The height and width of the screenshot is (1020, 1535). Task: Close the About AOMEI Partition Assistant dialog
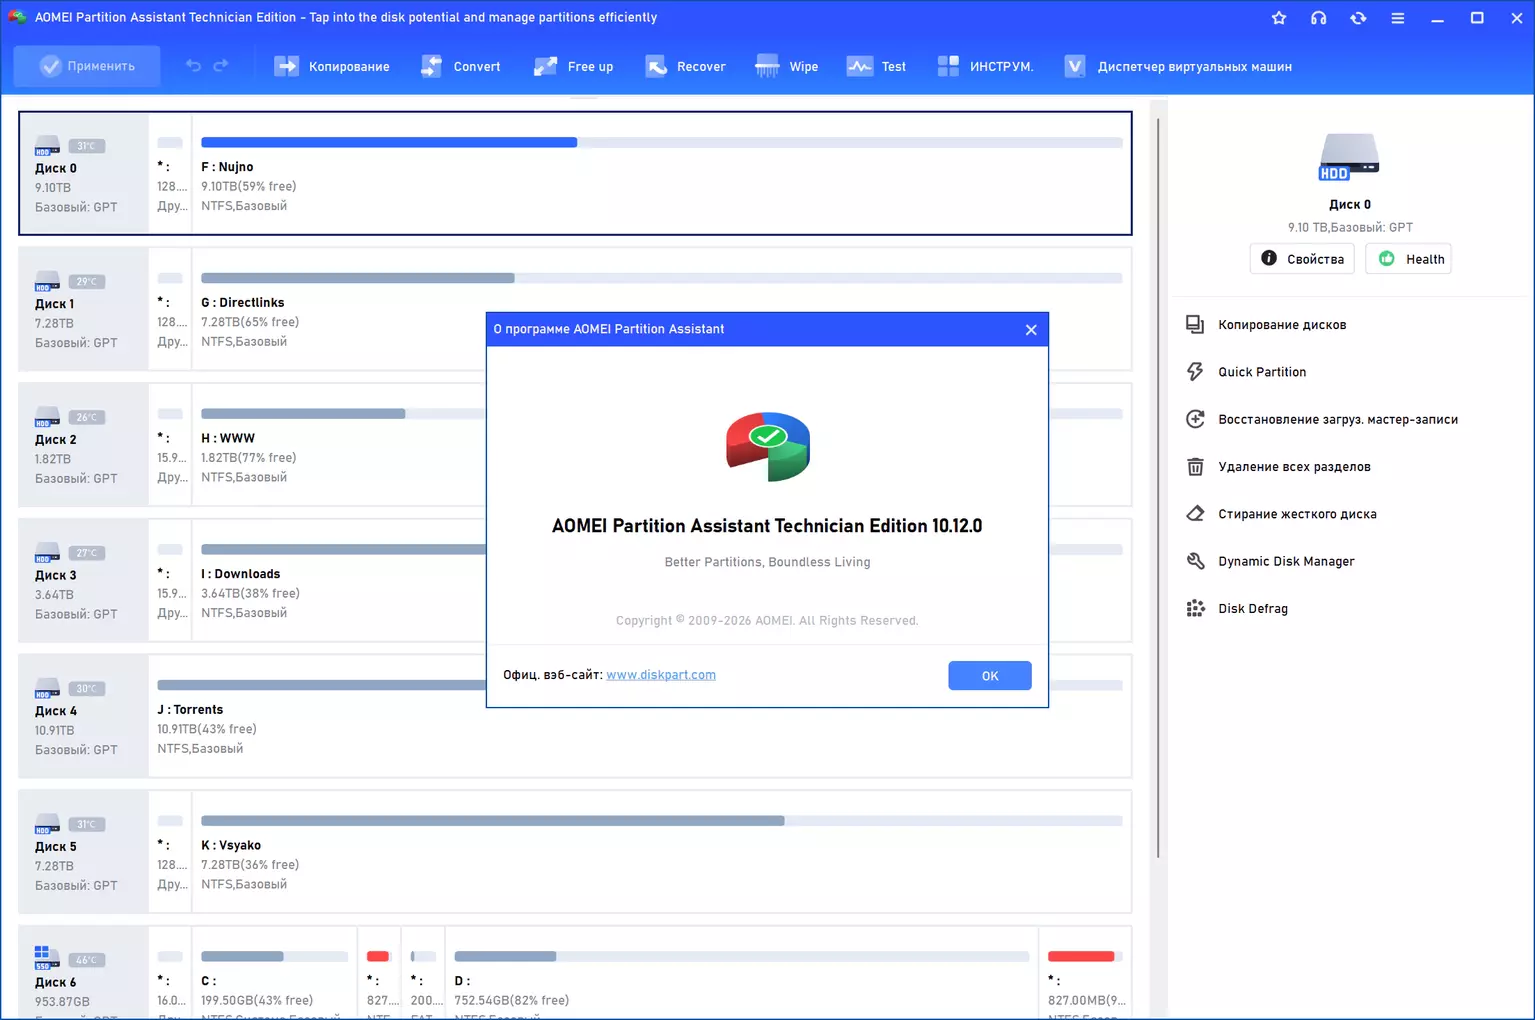1031,330
